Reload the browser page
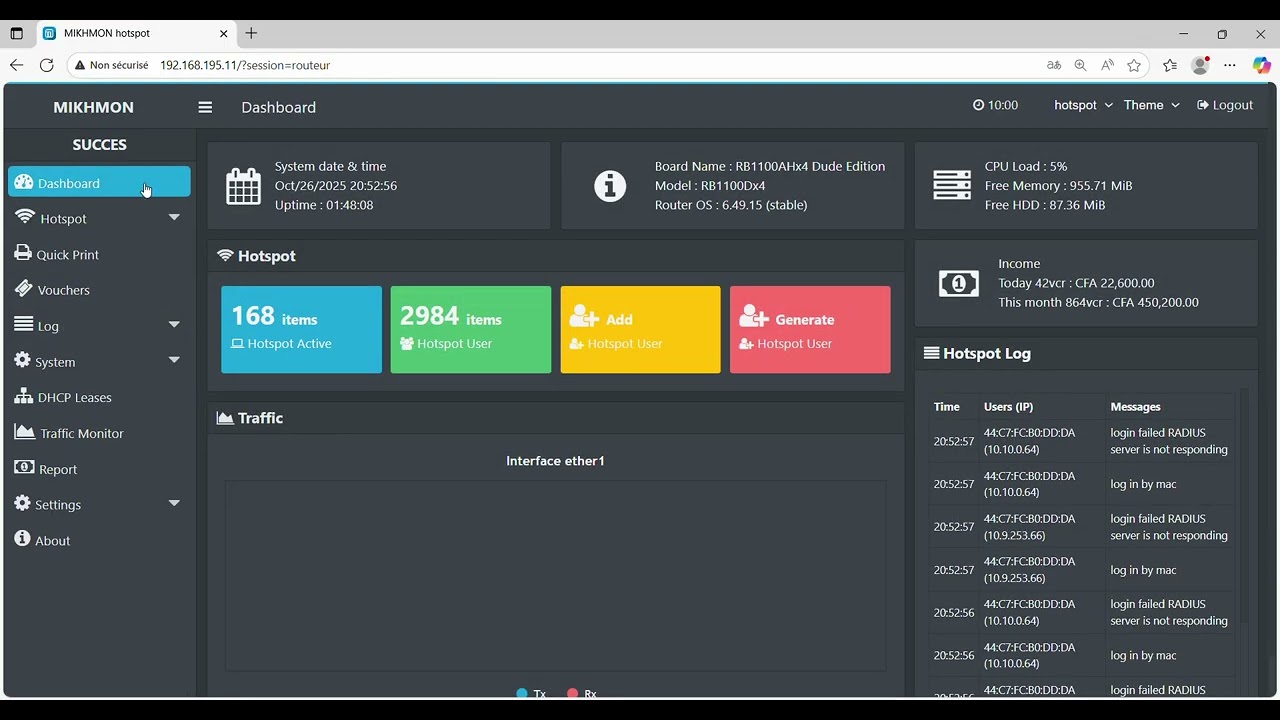This screenshot has height=720, width=1280. (46, 65)
